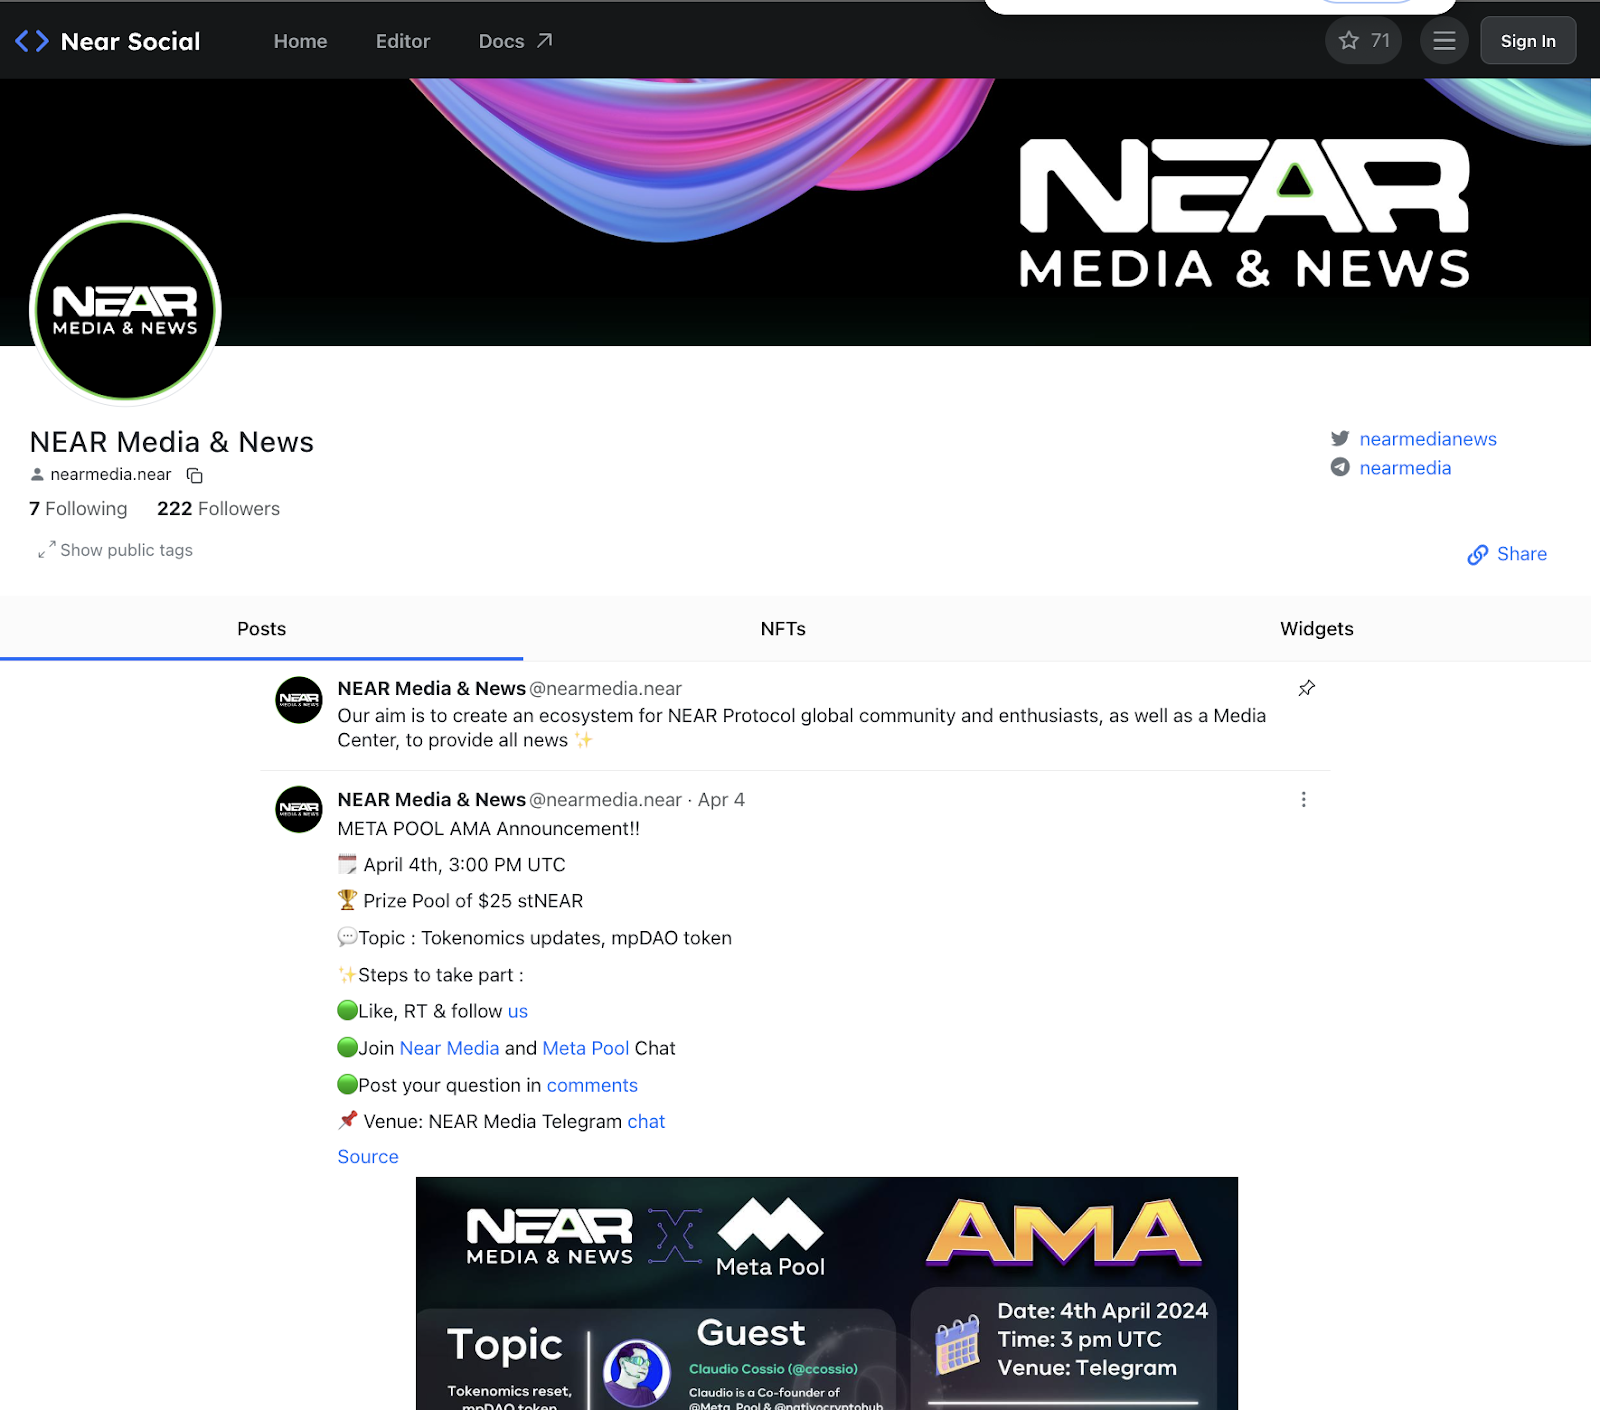Open the nearmedianews Twitter link
The image size is (1600, 1410).
pos(1428,439)
